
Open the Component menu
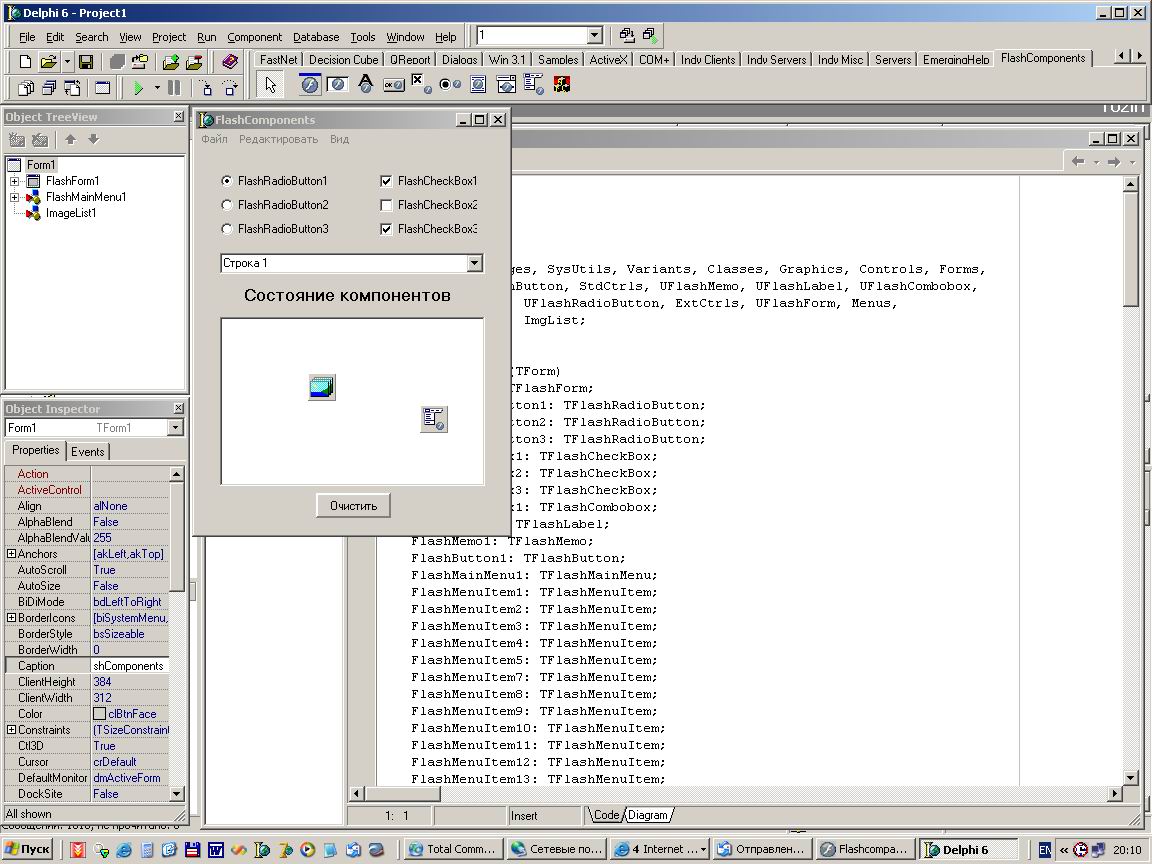pos(254,37)
